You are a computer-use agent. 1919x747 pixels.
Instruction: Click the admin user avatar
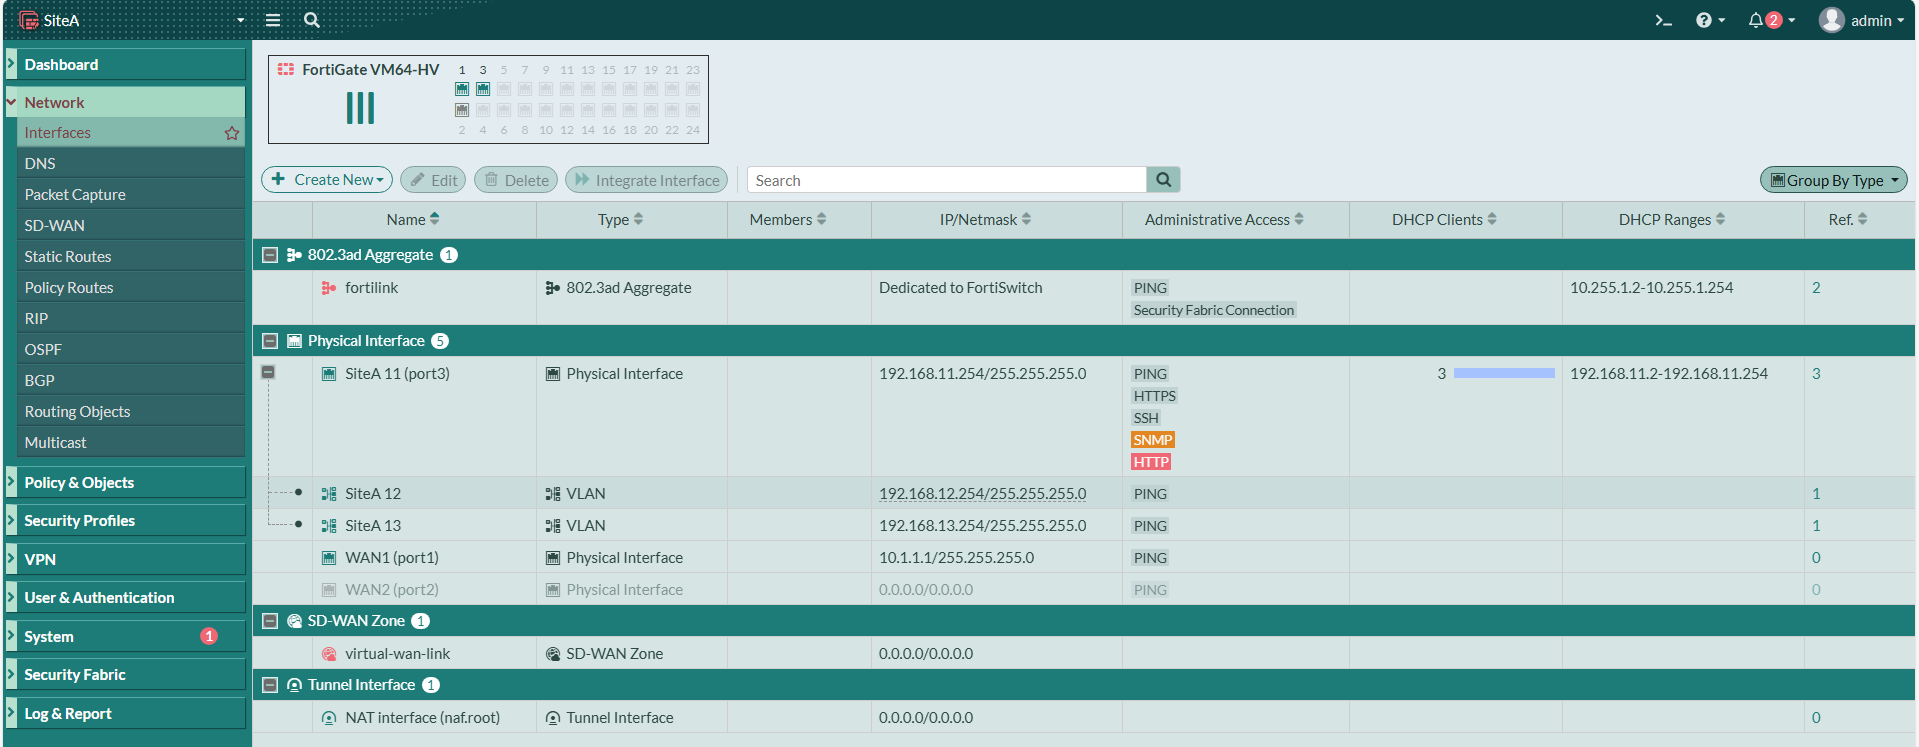click(x=1831, y=20)
